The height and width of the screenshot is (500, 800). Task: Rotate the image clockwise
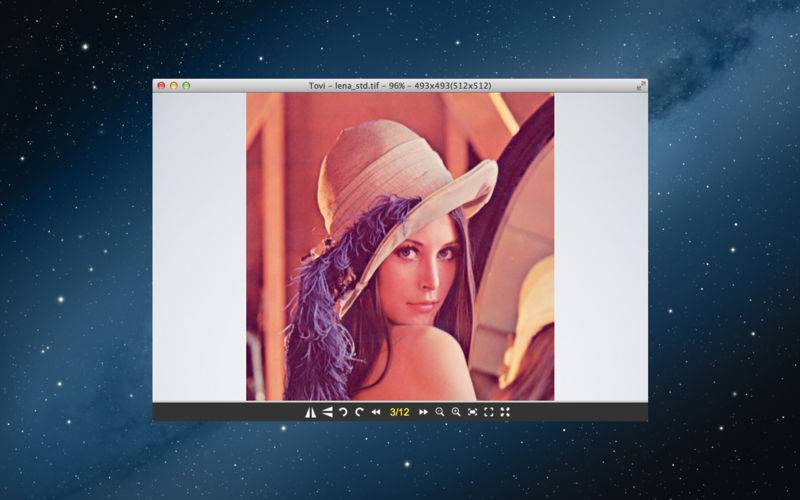359,412
